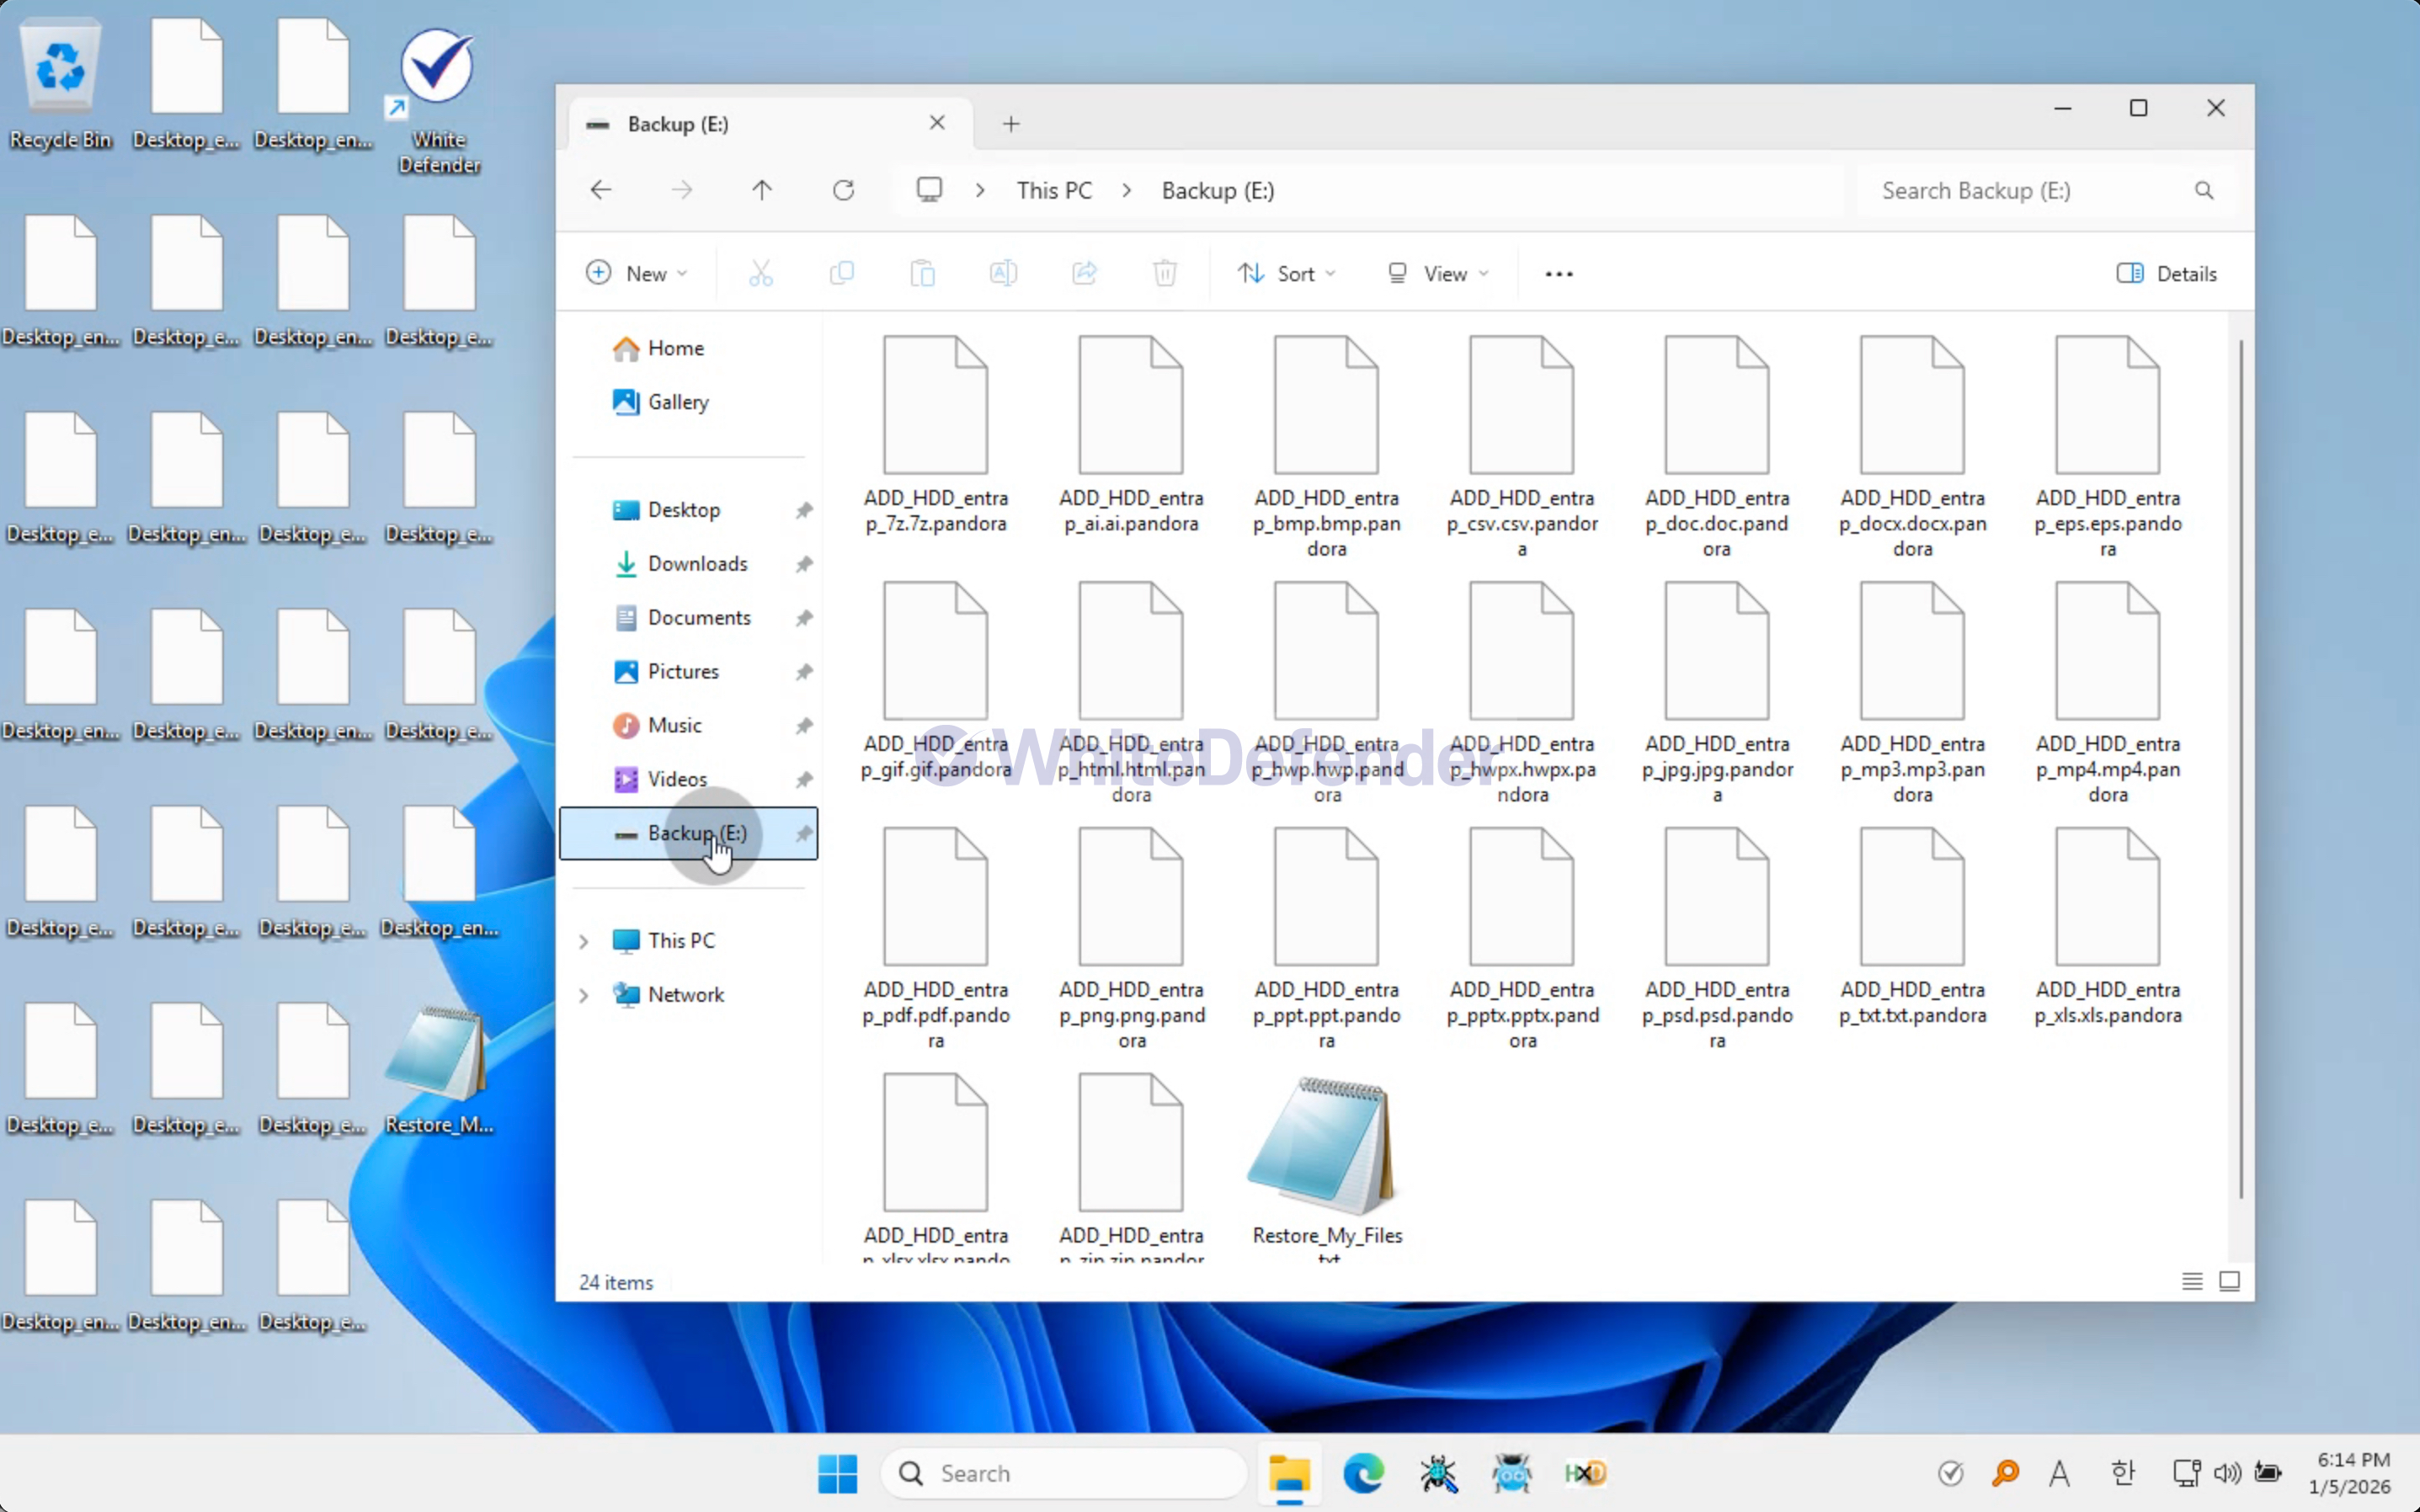Image resolution: width=2420 pixels, height=1512 pixels.
Task: Expand the Network tree node
Action: coord(584,995)
